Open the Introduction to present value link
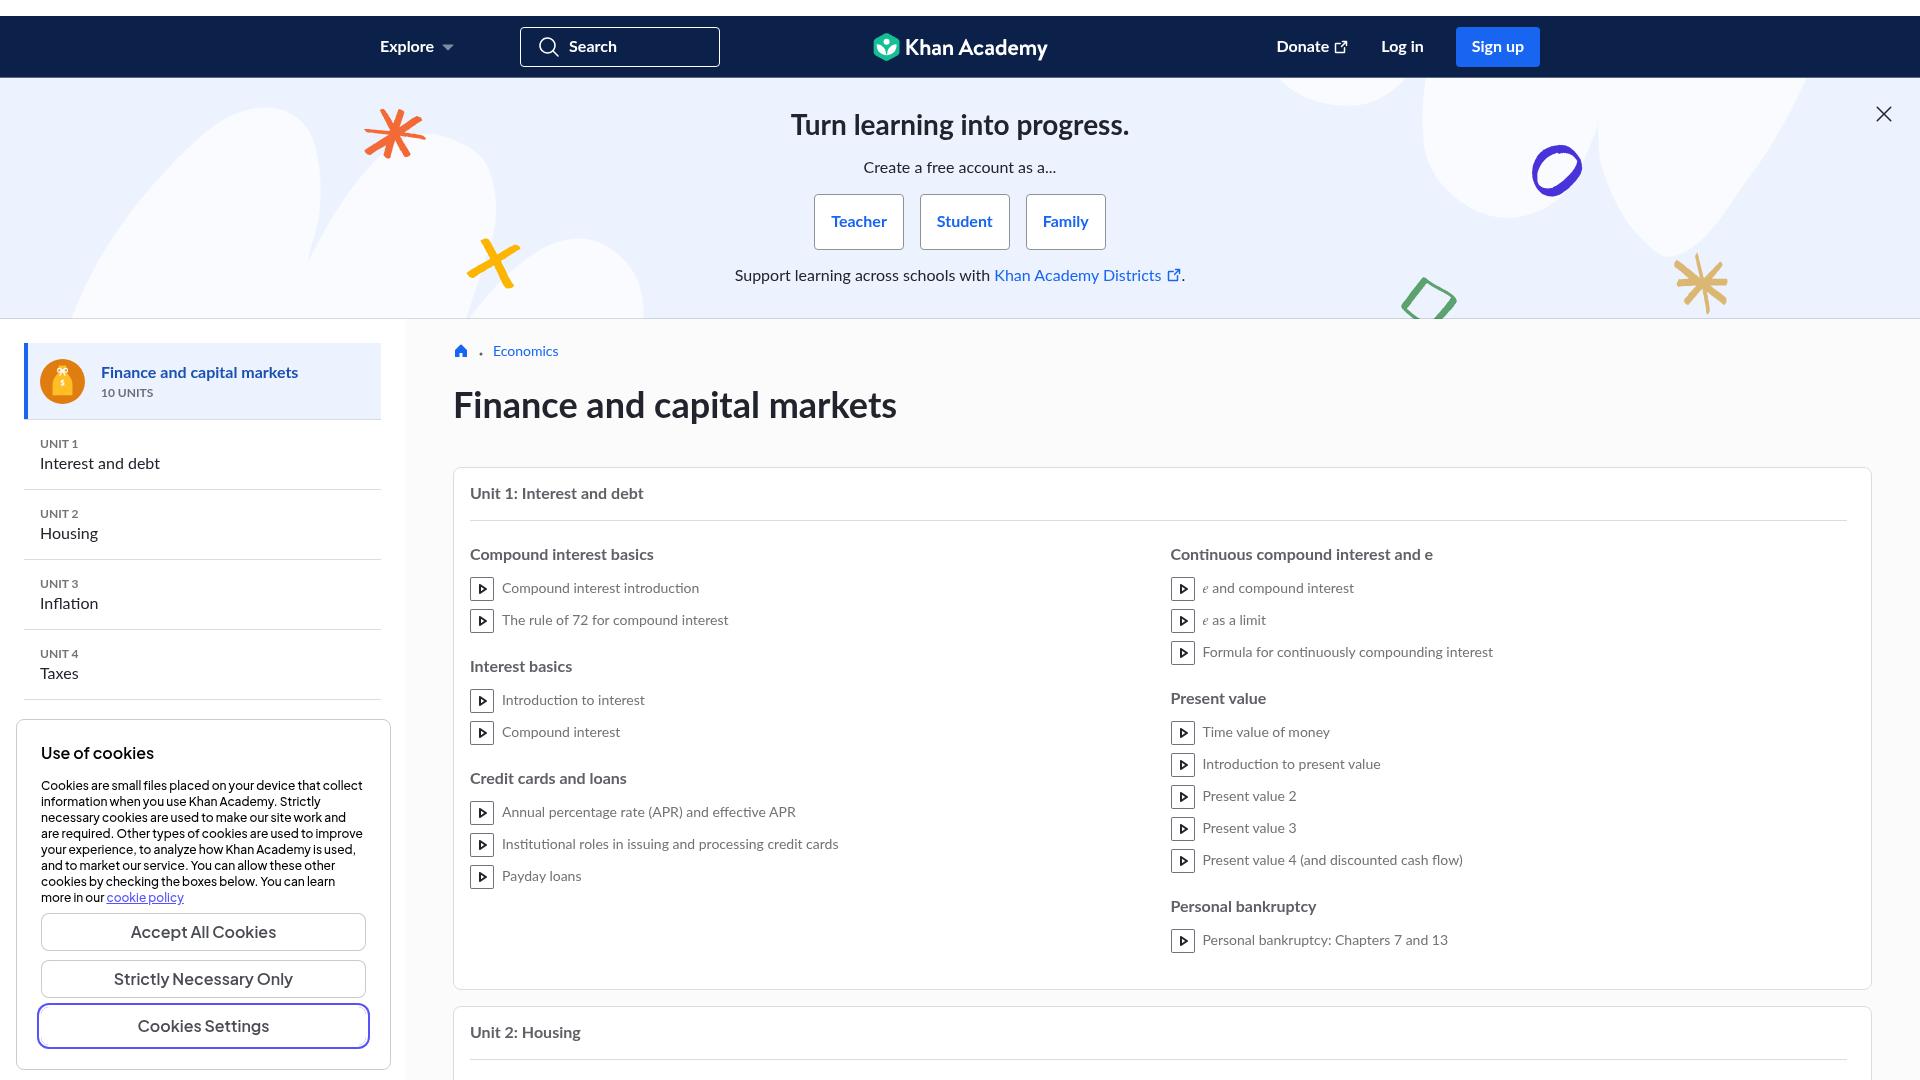 tap(1291, 765)
